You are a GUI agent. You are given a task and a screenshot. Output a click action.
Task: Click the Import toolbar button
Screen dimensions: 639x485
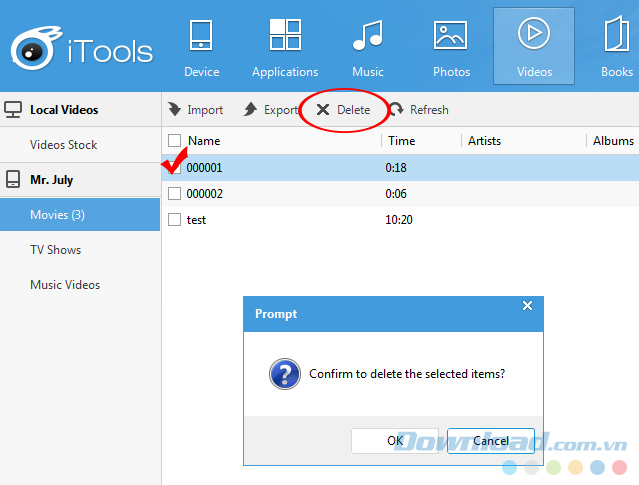(196, 110)
